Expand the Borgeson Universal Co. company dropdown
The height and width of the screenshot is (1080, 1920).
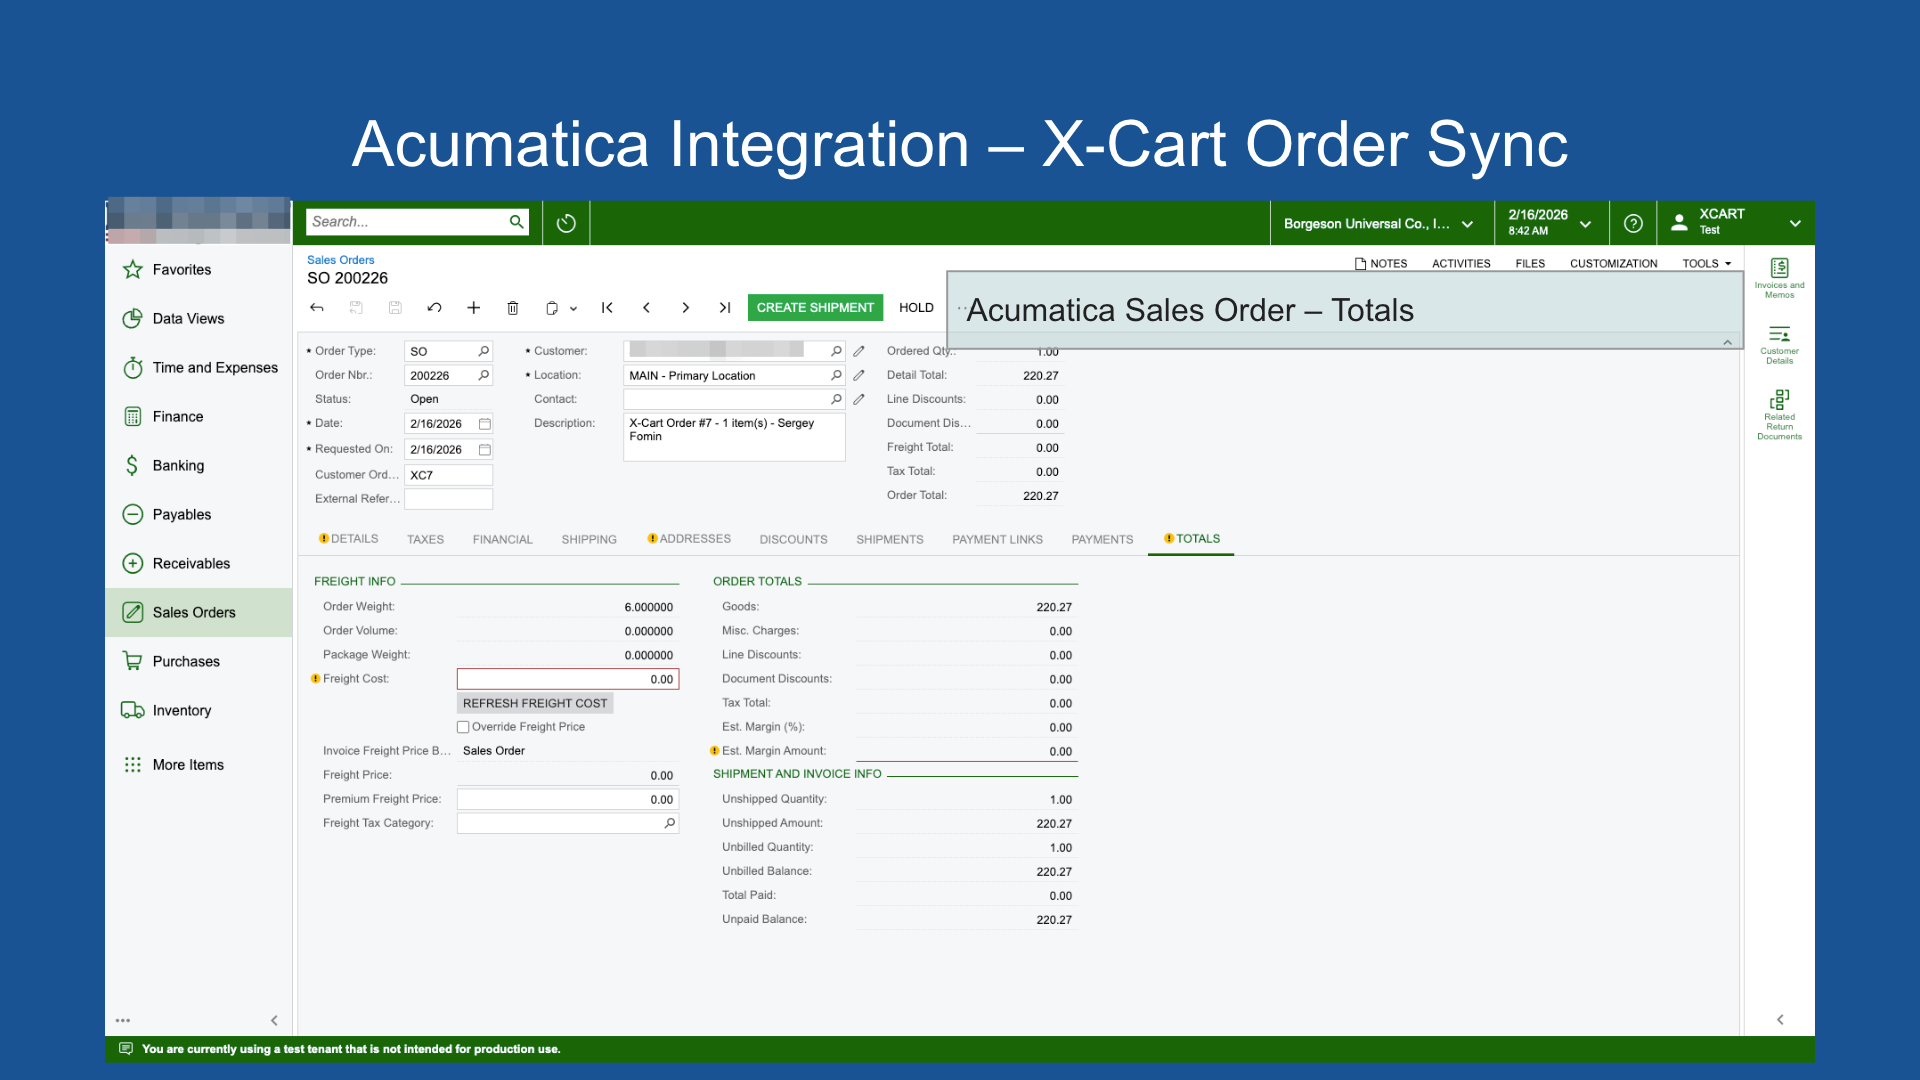(x=1467, y=224)
